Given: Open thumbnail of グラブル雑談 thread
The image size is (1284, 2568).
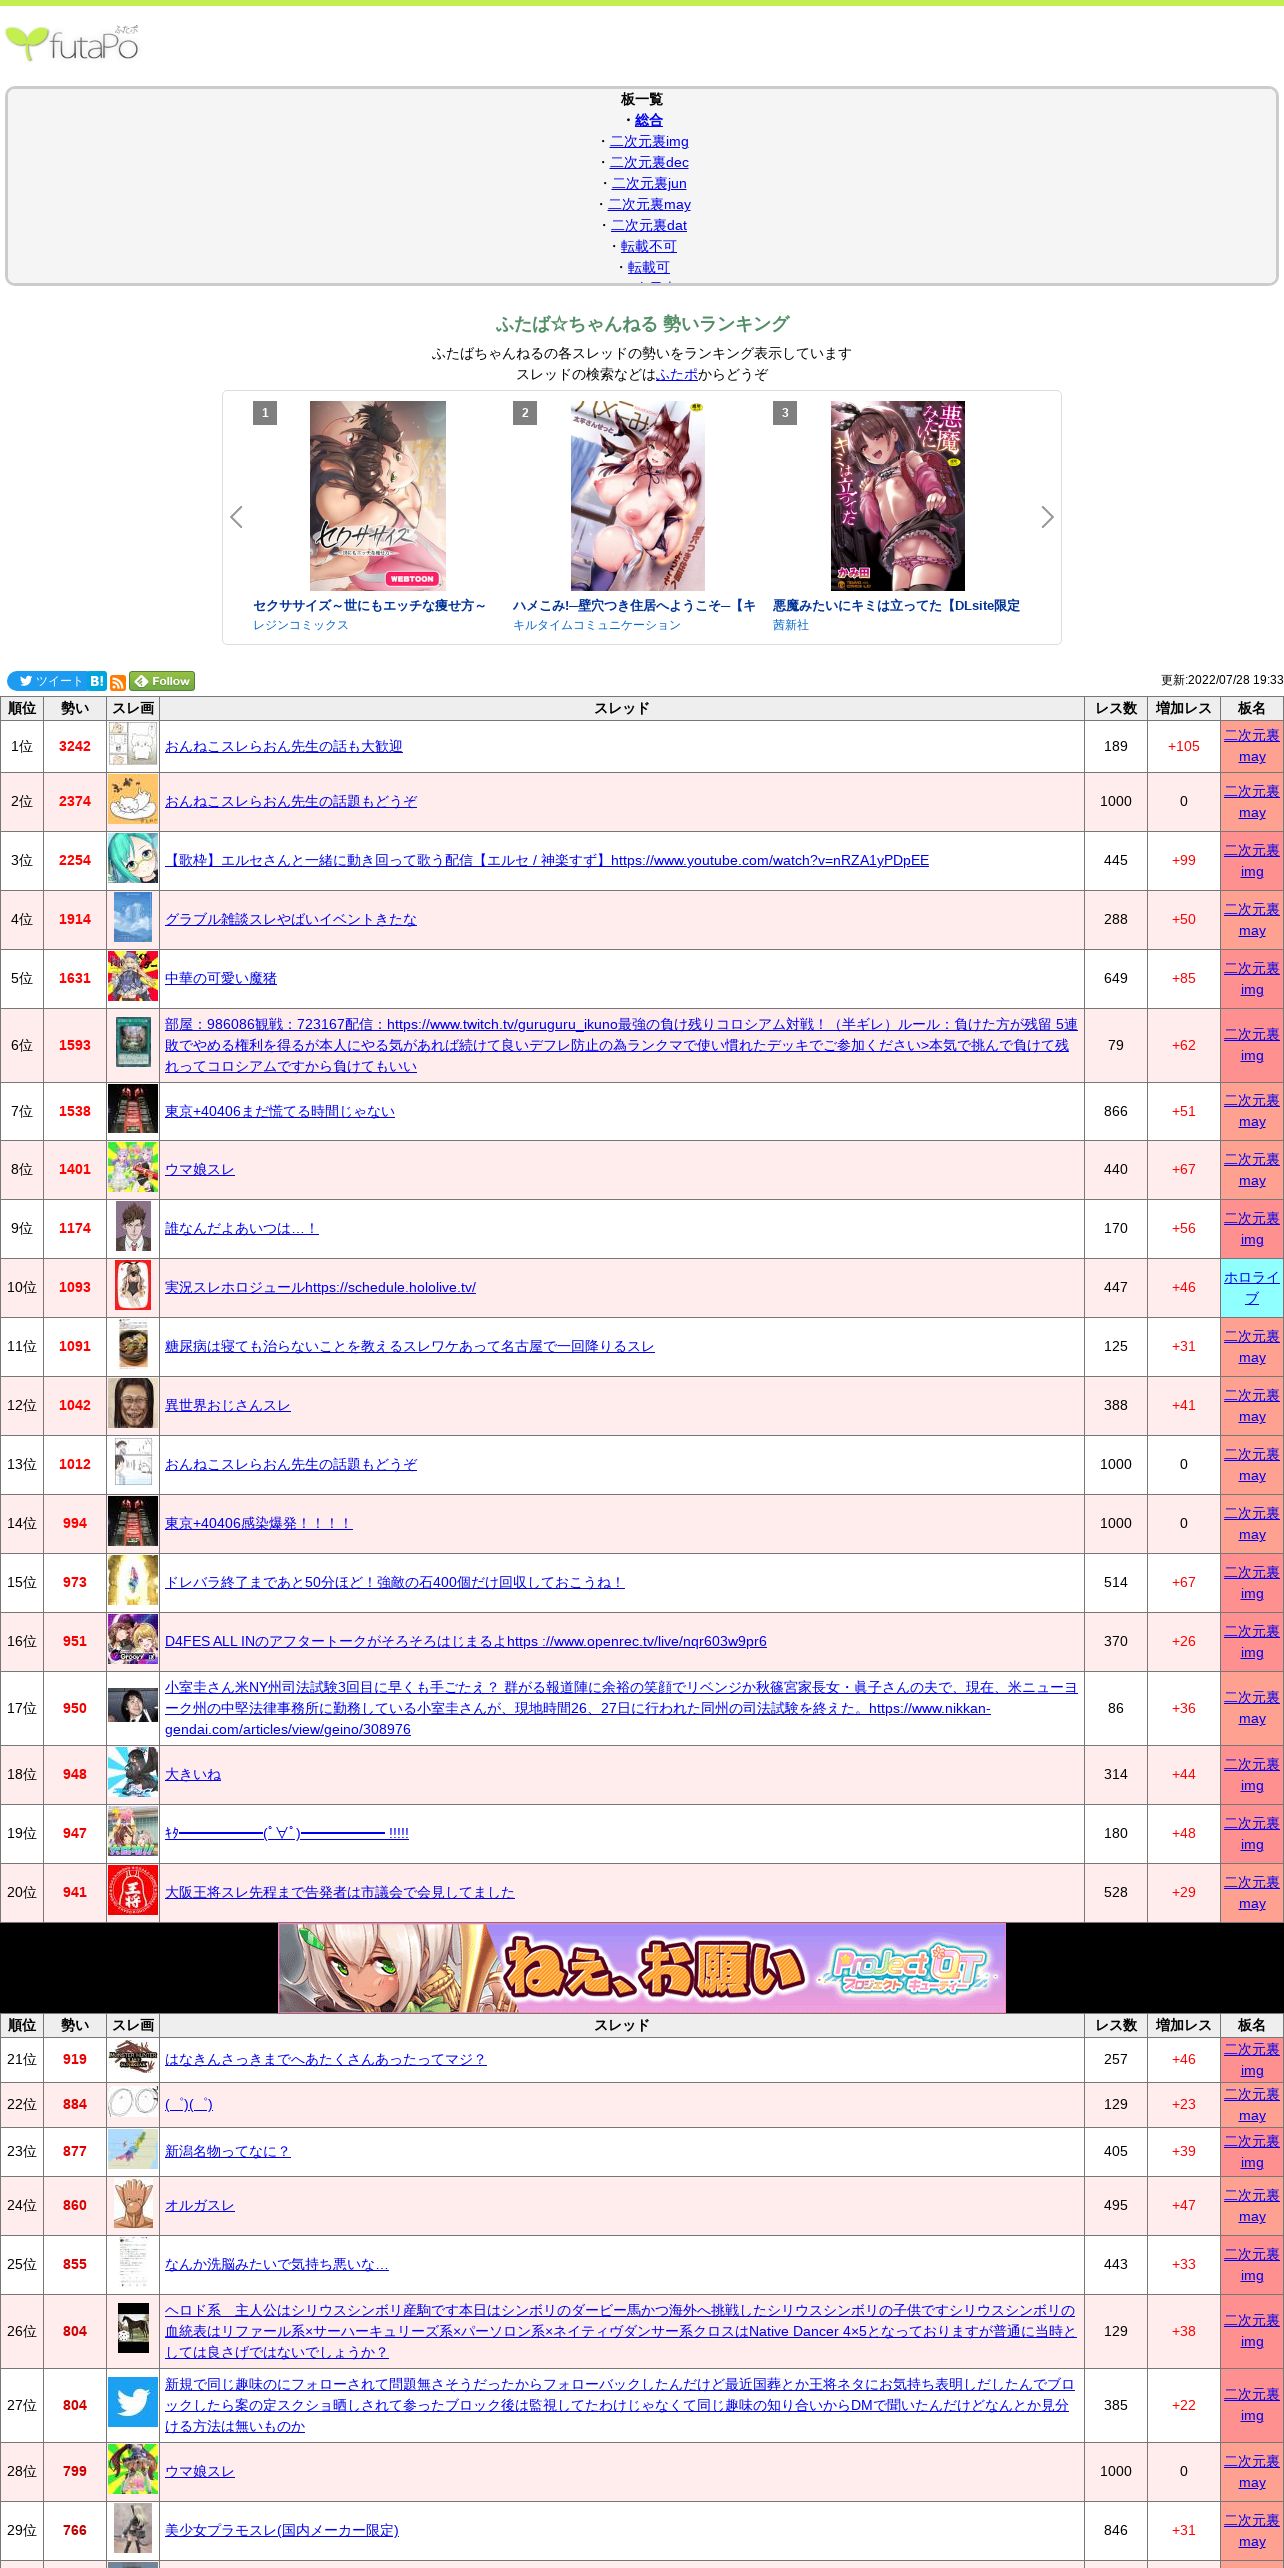Looking at the screenshot, I should (x=133, y=919).
